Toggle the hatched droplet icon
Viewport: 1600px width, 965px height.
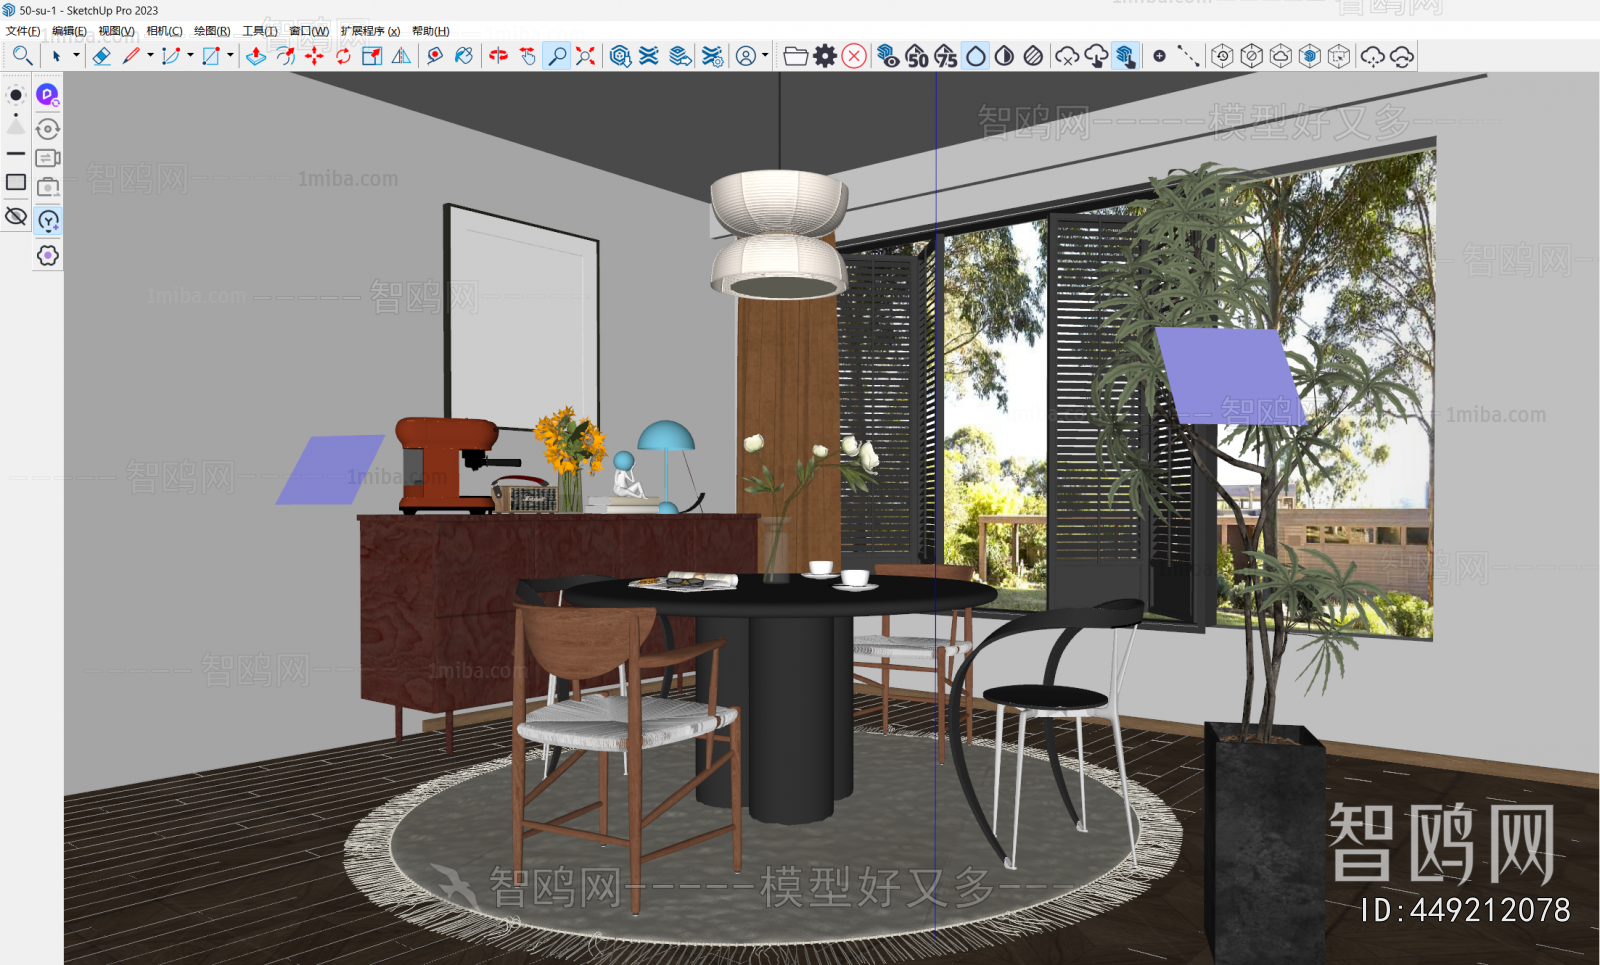click(1034, 56)
